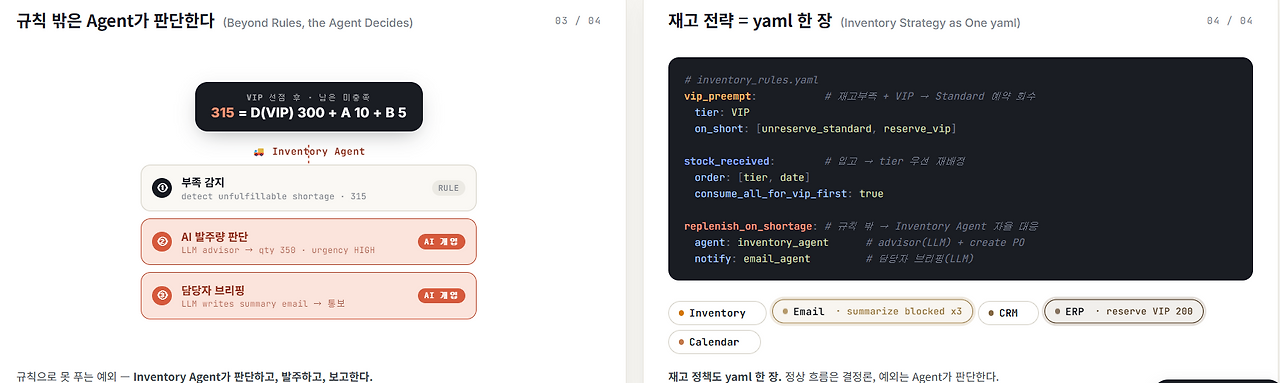This screenshot has width=1280, height=383.
Task: Open the 담당자 브리핑 card
Action: pyautogui.click(x=309, y=295)
